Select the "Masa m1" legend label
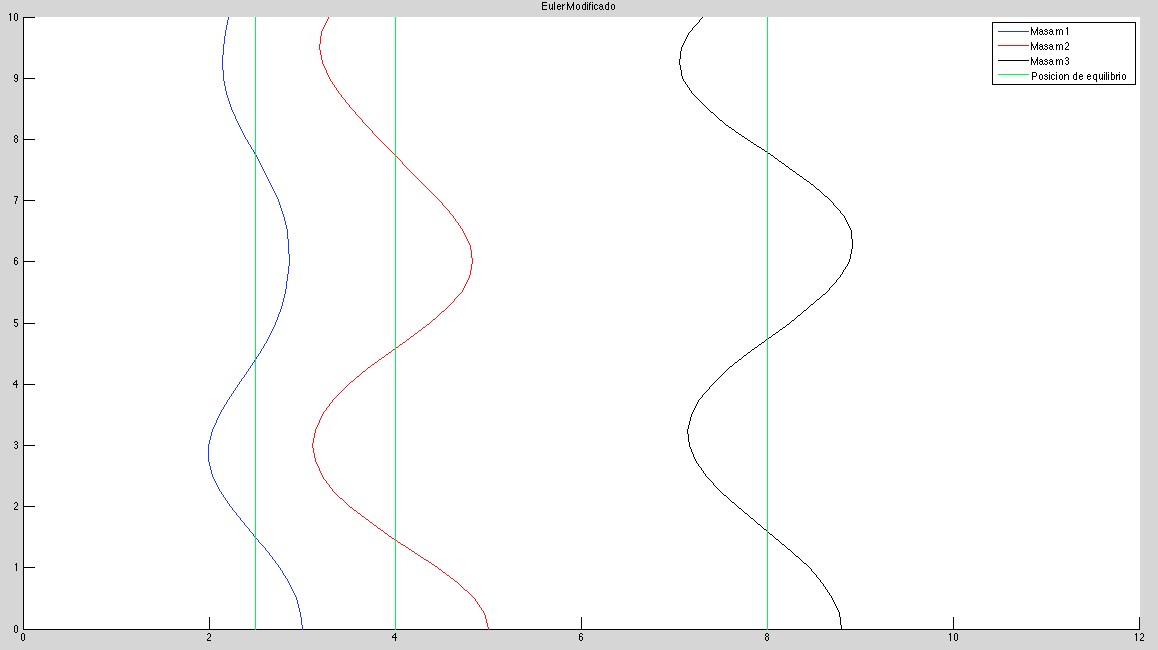 coord(1050,32)
